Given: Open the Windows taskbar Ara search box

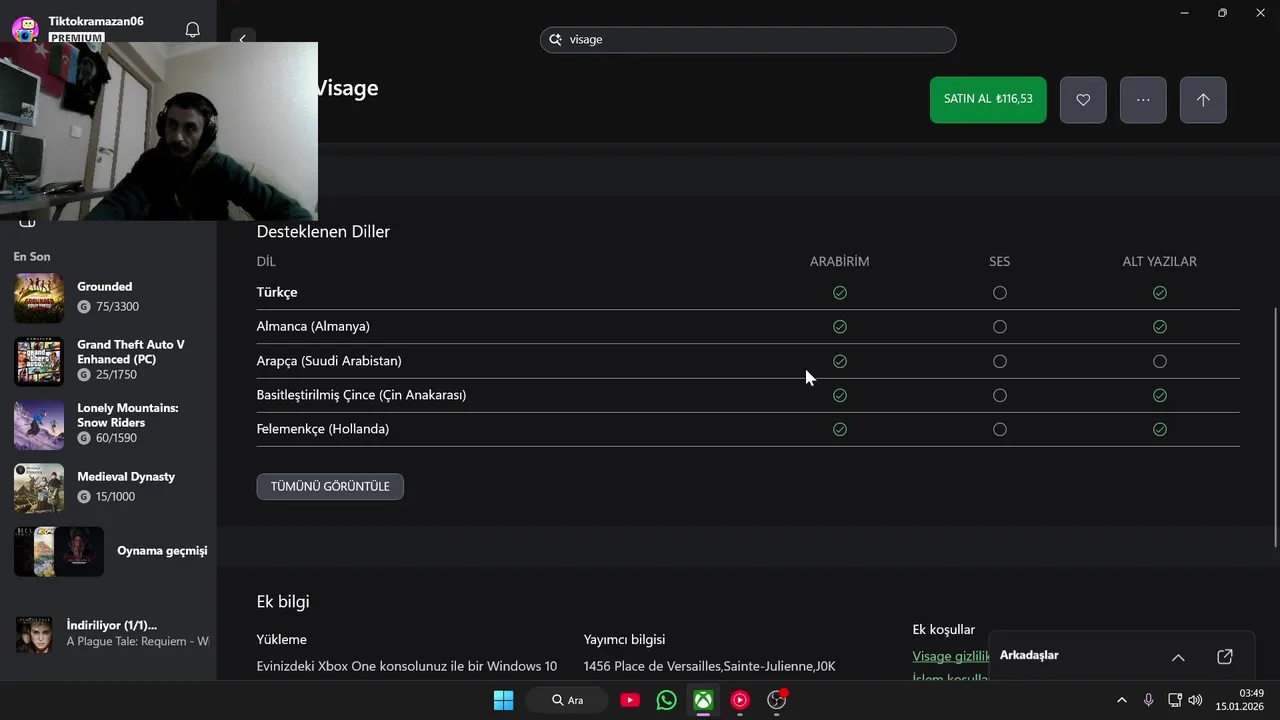Looking at the screenshot, I should [x=567, y=700].
